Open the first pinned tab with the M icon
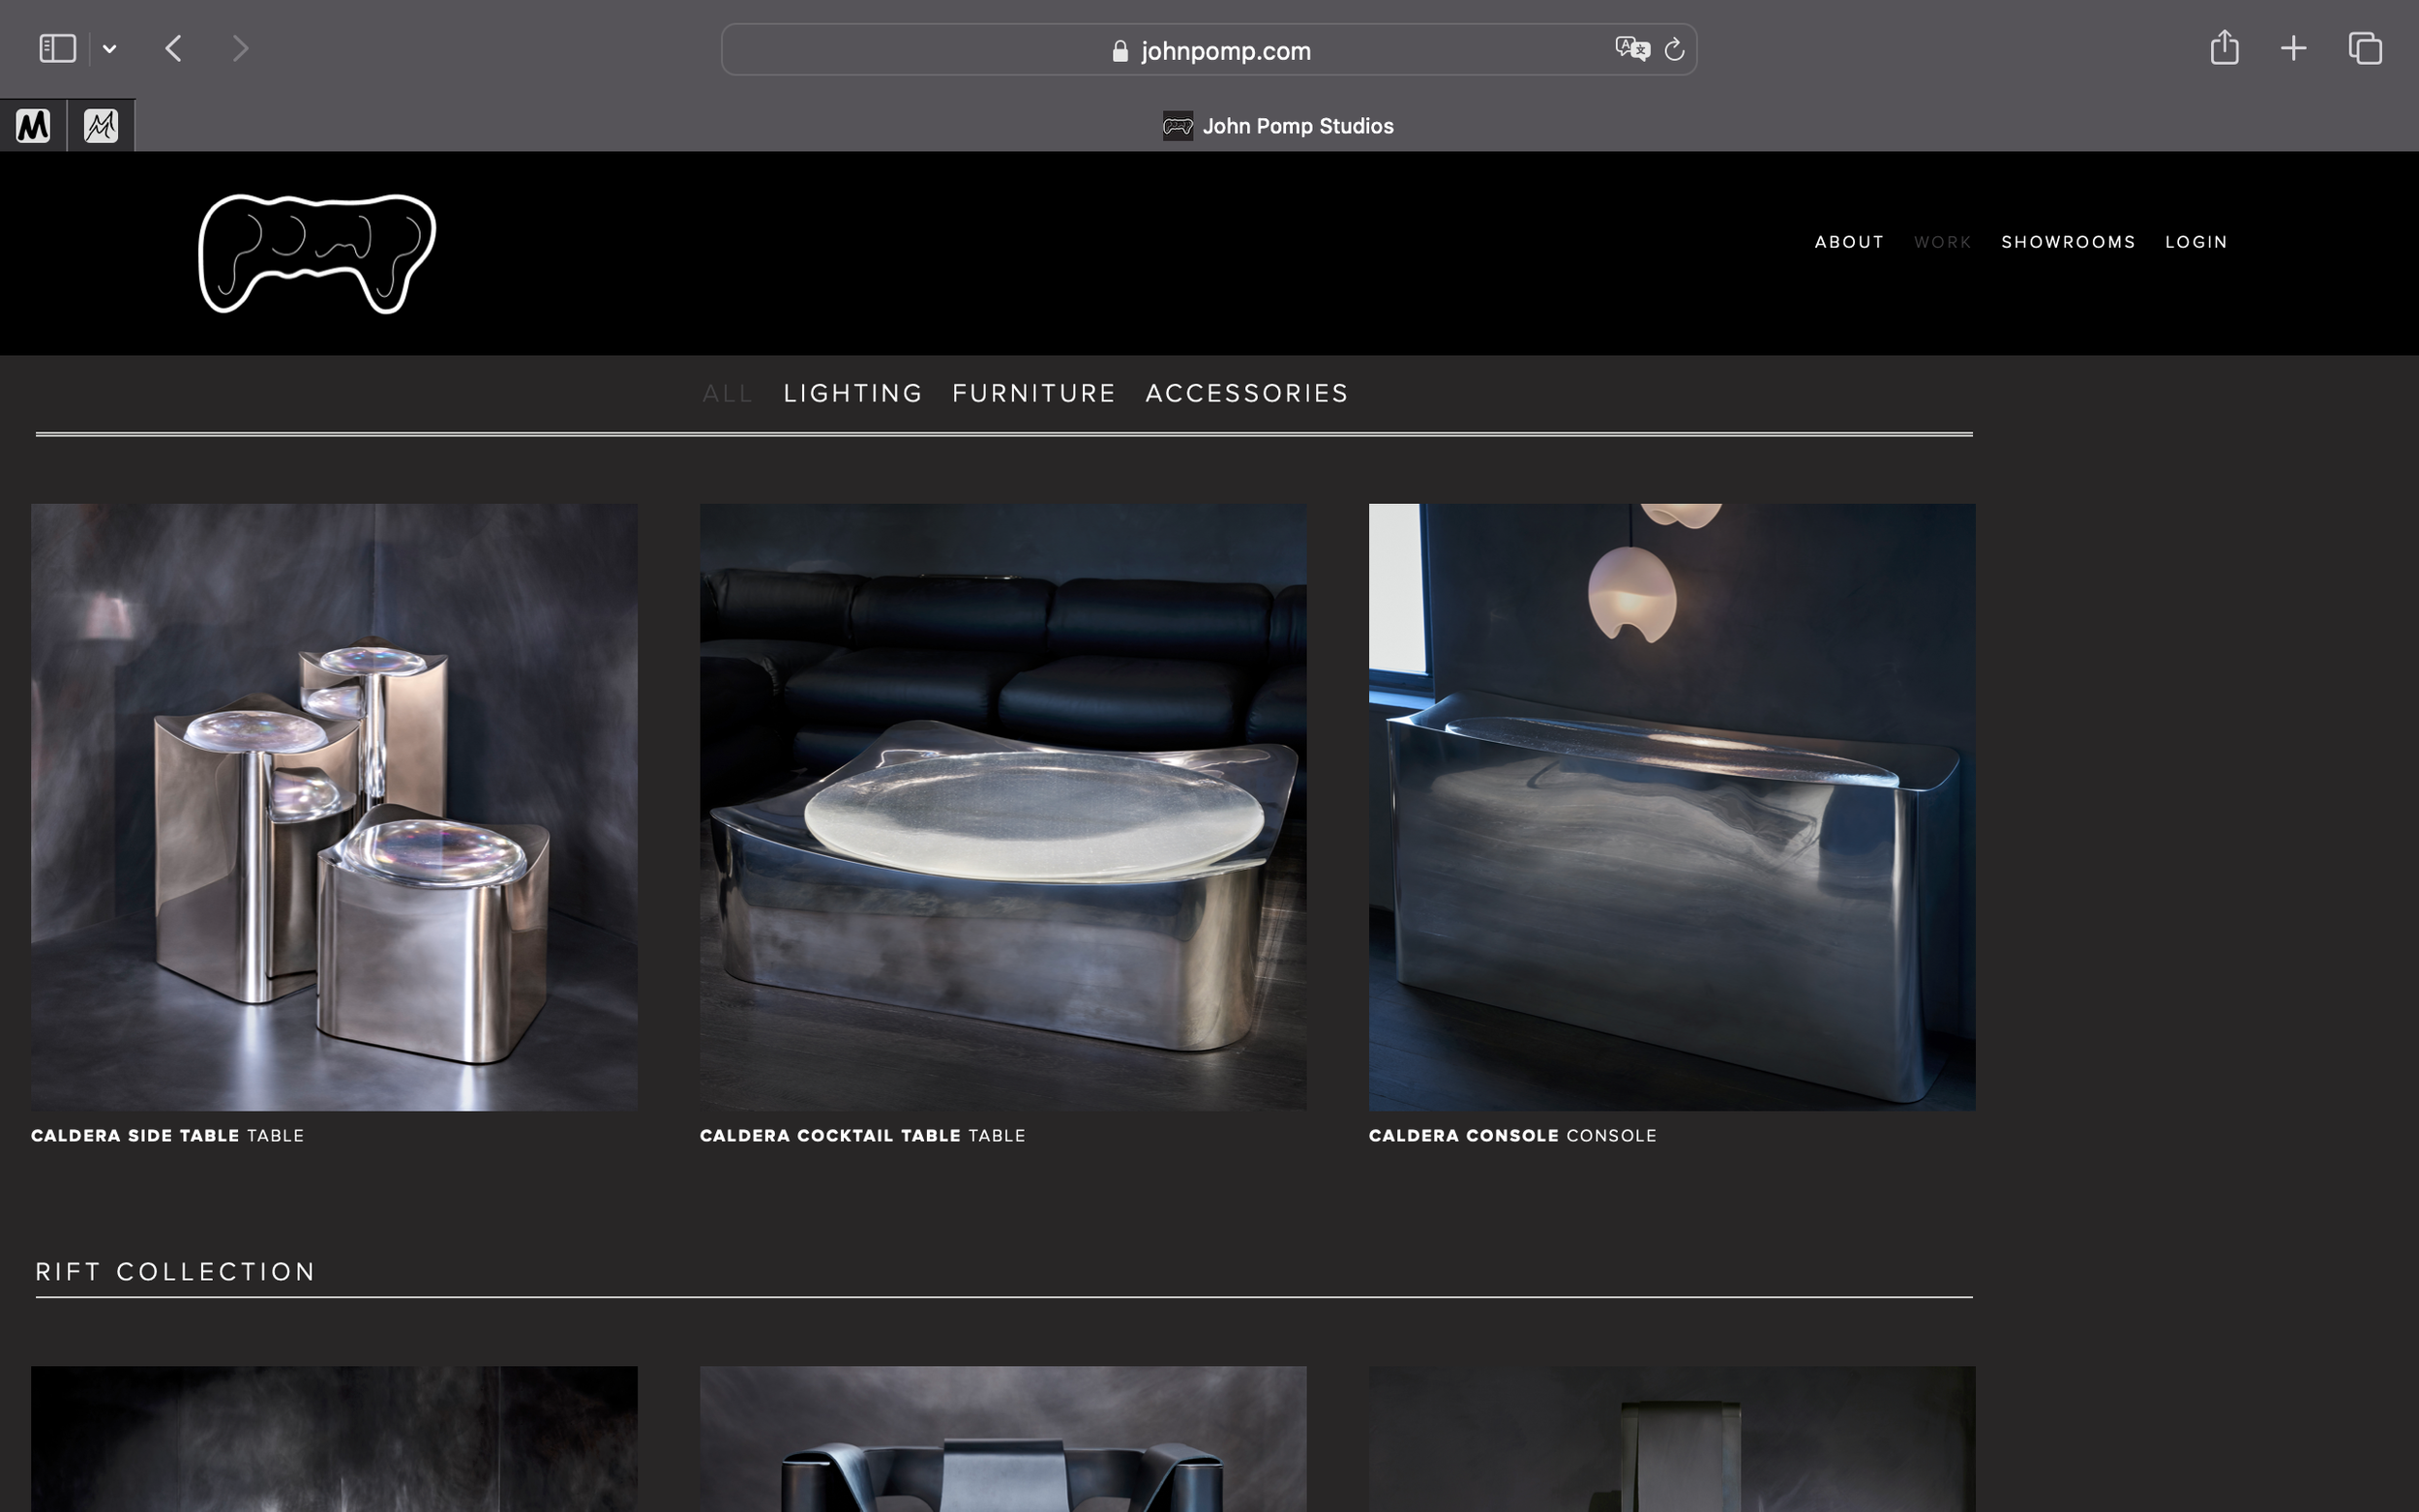The image size is (2419, 1512). click(x=33, y=126)
